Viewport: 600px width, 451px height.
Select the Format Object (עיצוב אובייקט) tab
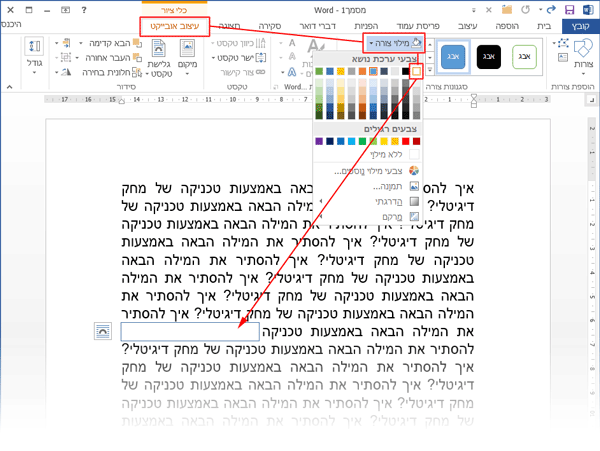coord(174,26)
